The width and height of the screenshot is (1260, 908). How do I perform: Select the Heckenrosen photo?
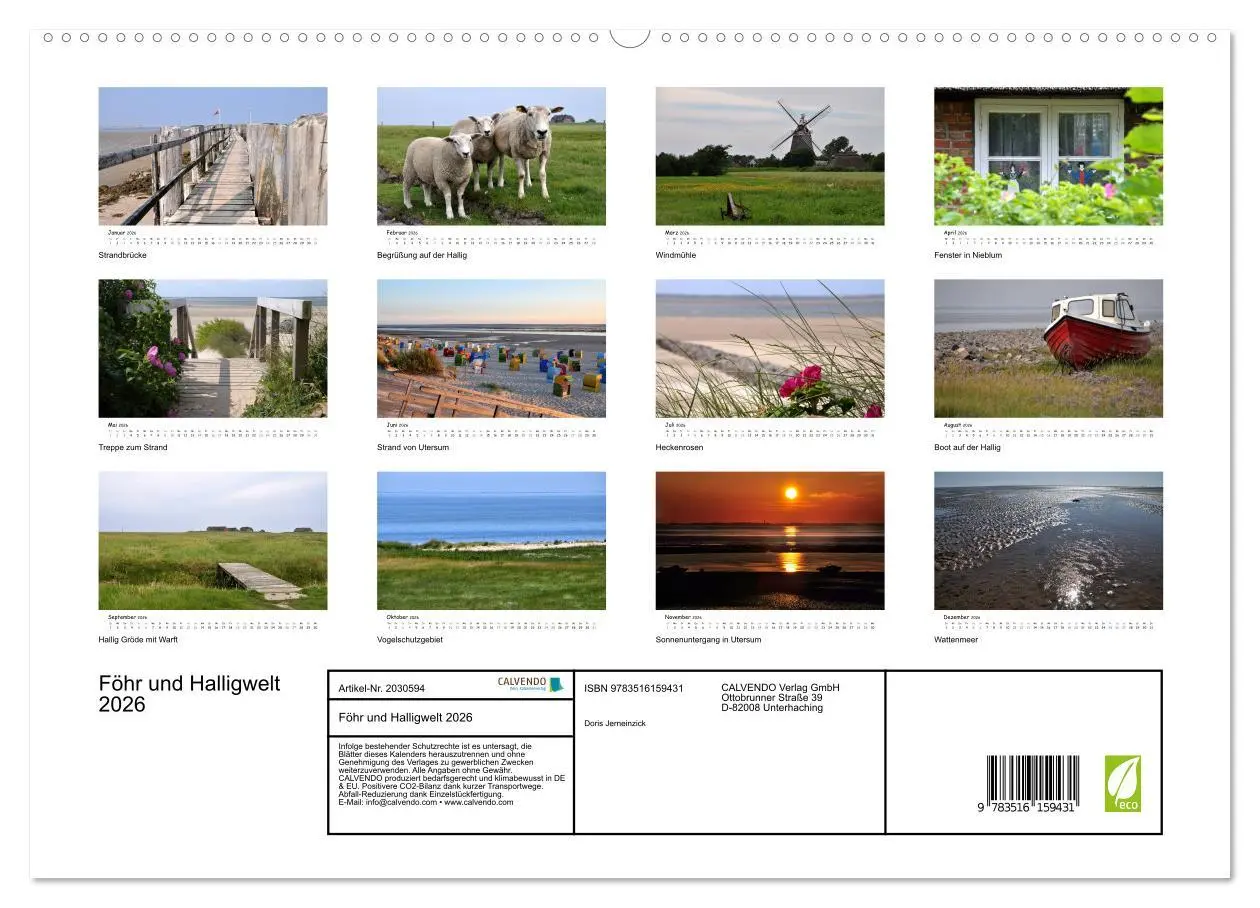click(x=770, y=348)
